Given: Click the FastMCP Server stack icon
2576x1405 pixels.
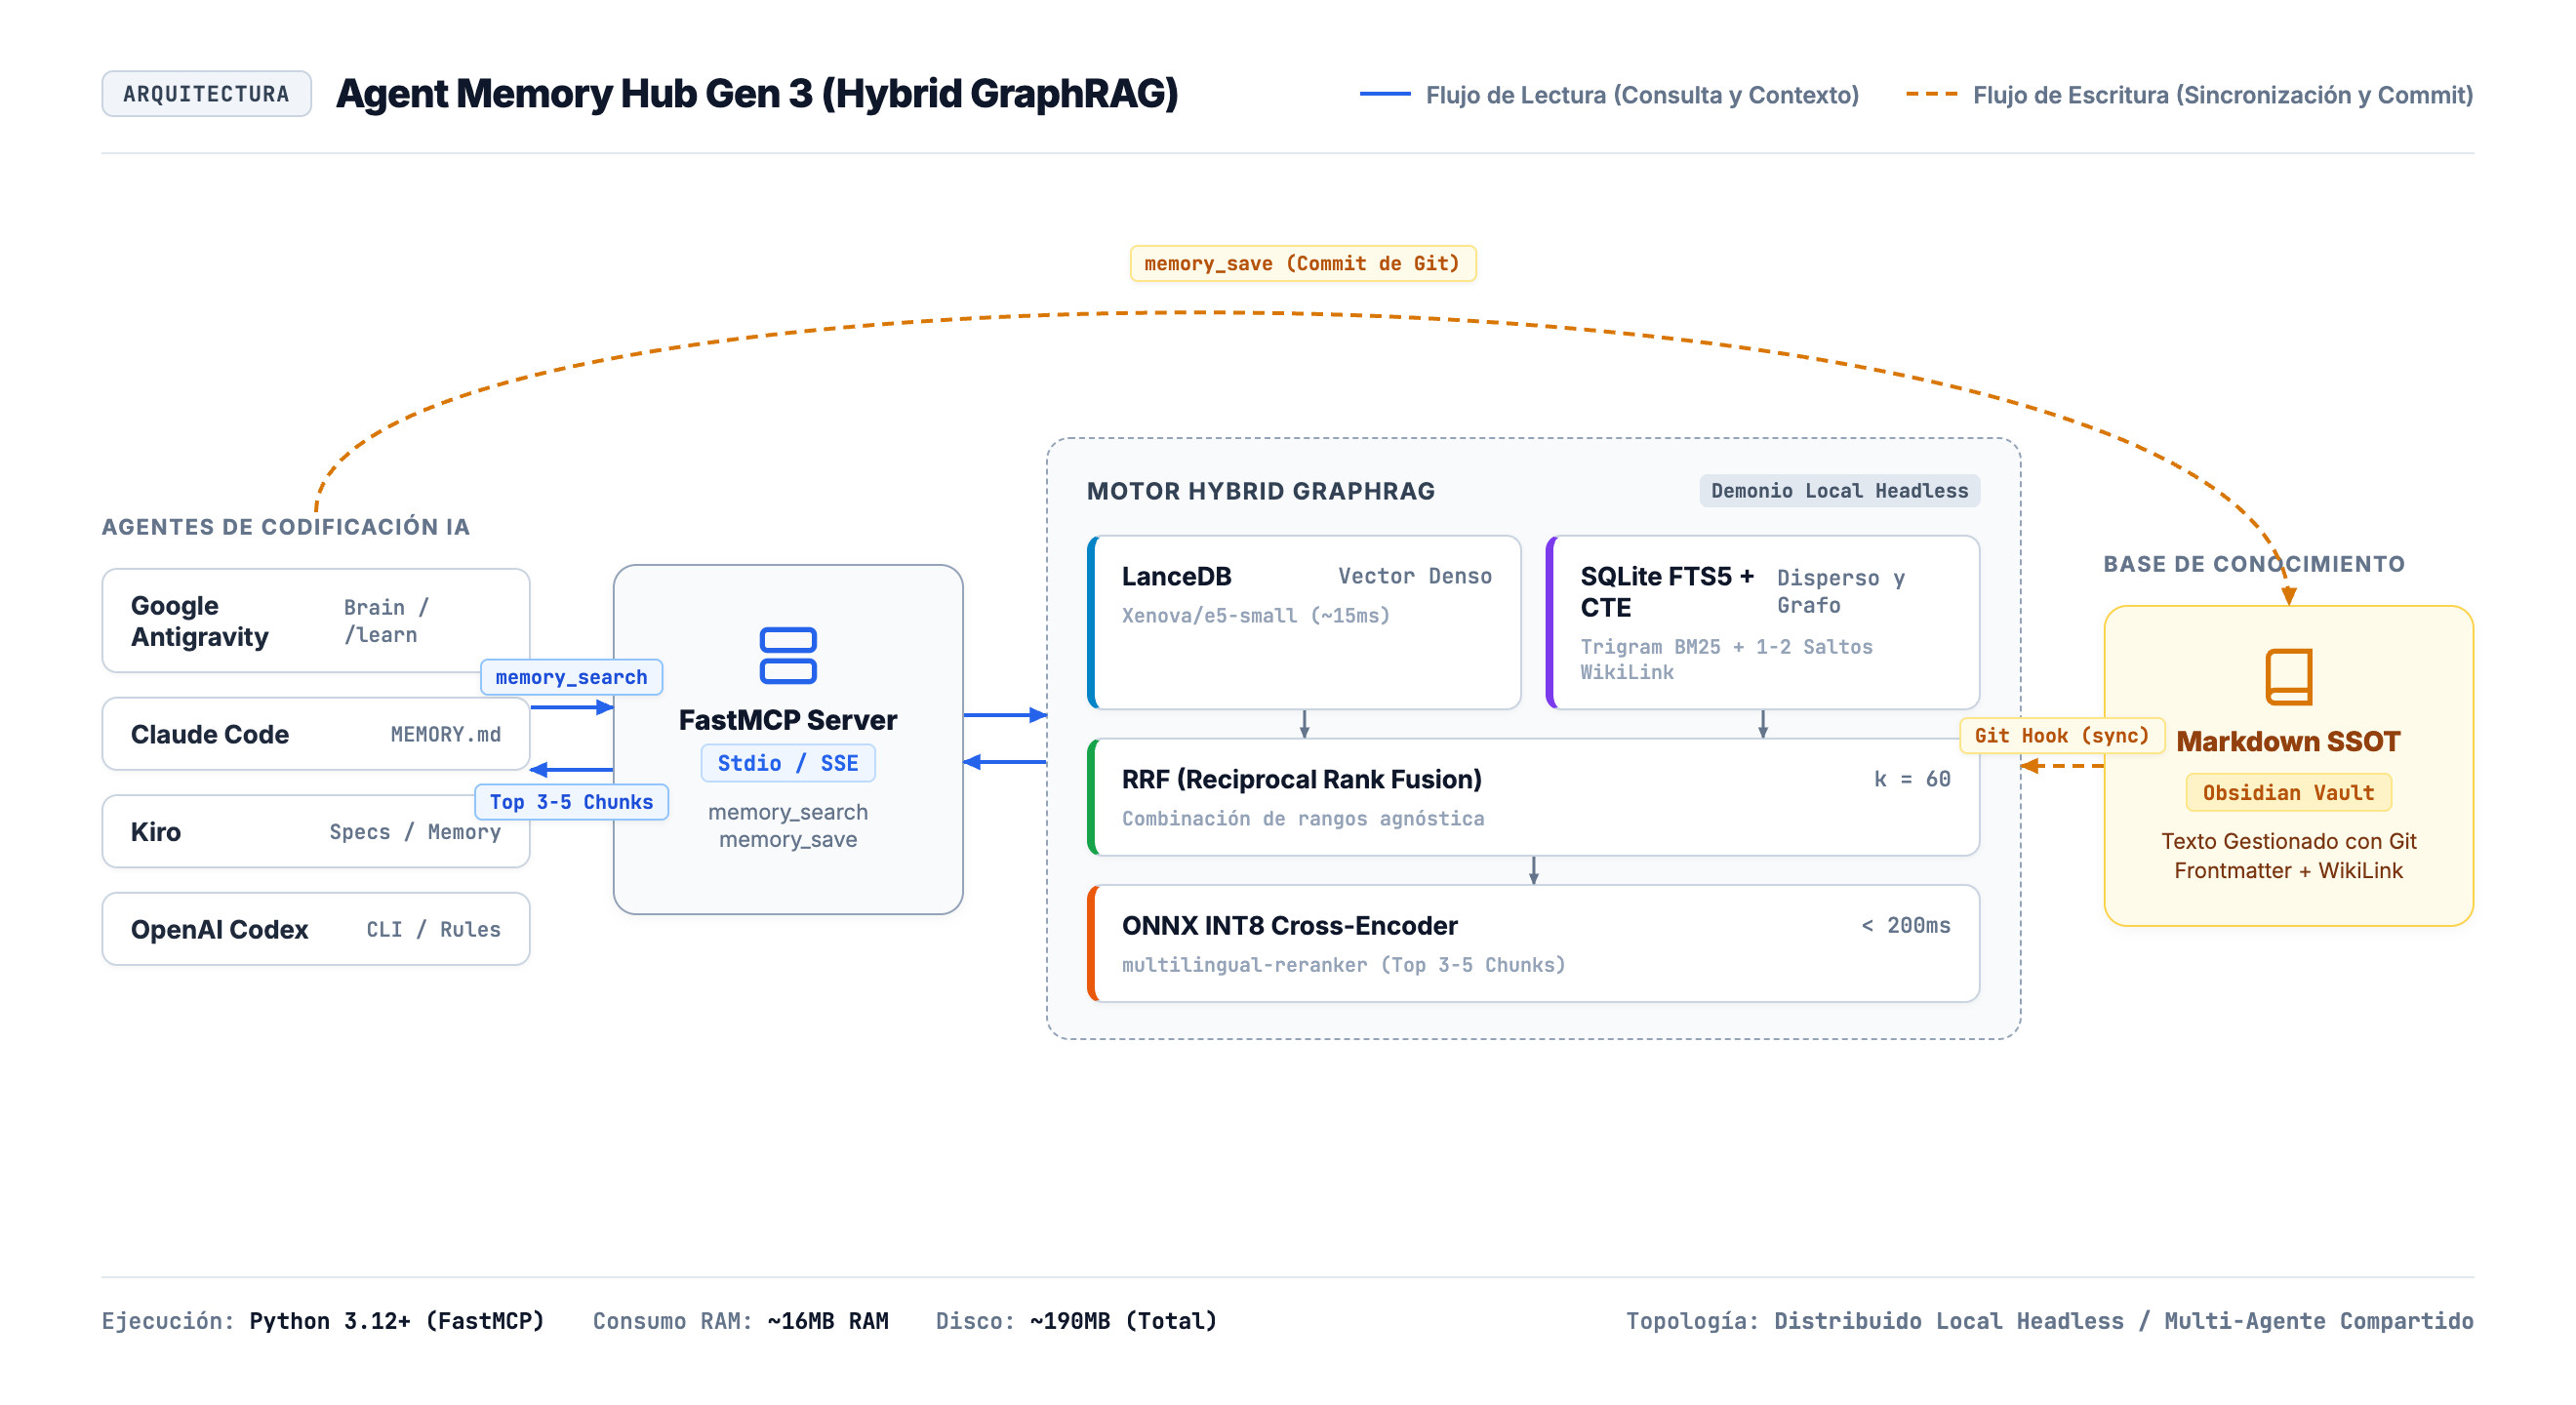Looking at the screenshot, I should click(x=788, y=655).
